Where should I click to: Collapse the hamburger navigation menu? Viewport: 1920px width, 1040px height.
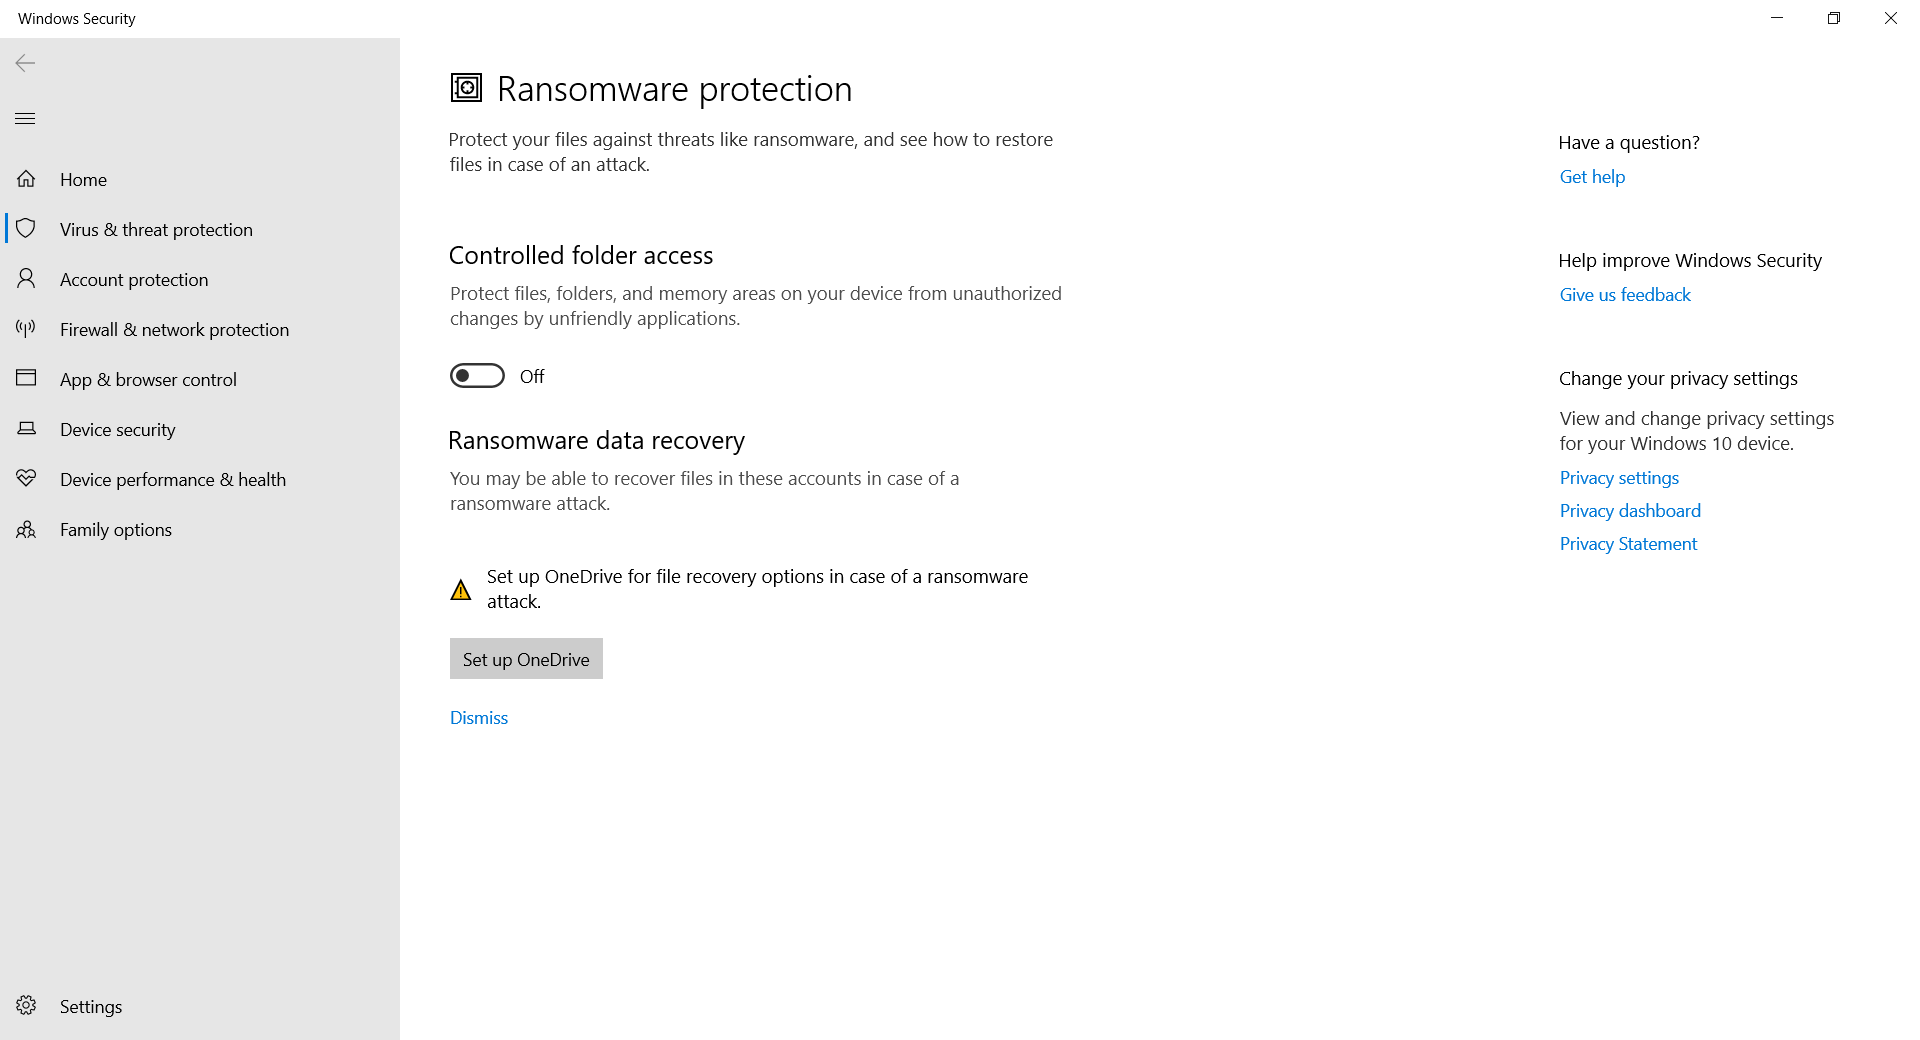(x=26, y=118)
